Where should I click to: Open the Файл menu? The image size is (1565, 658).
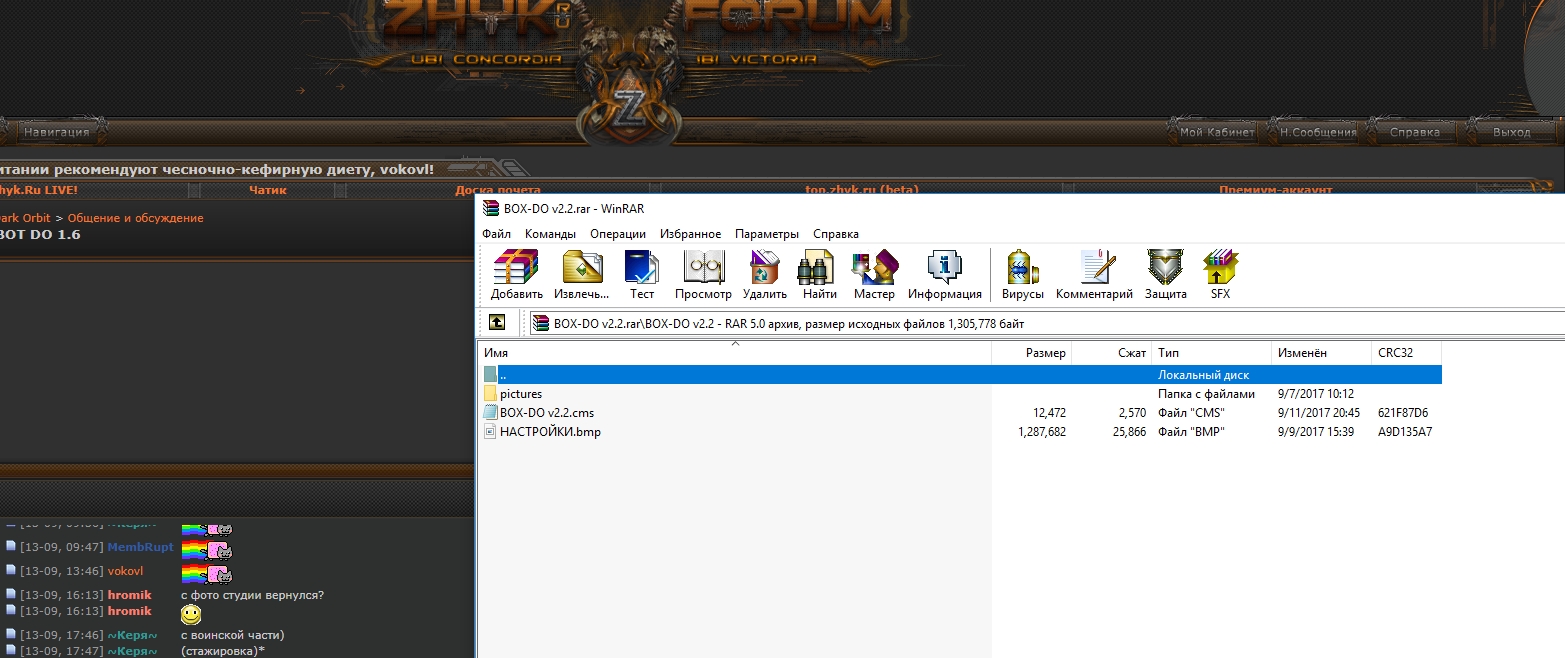click(496, 234)
